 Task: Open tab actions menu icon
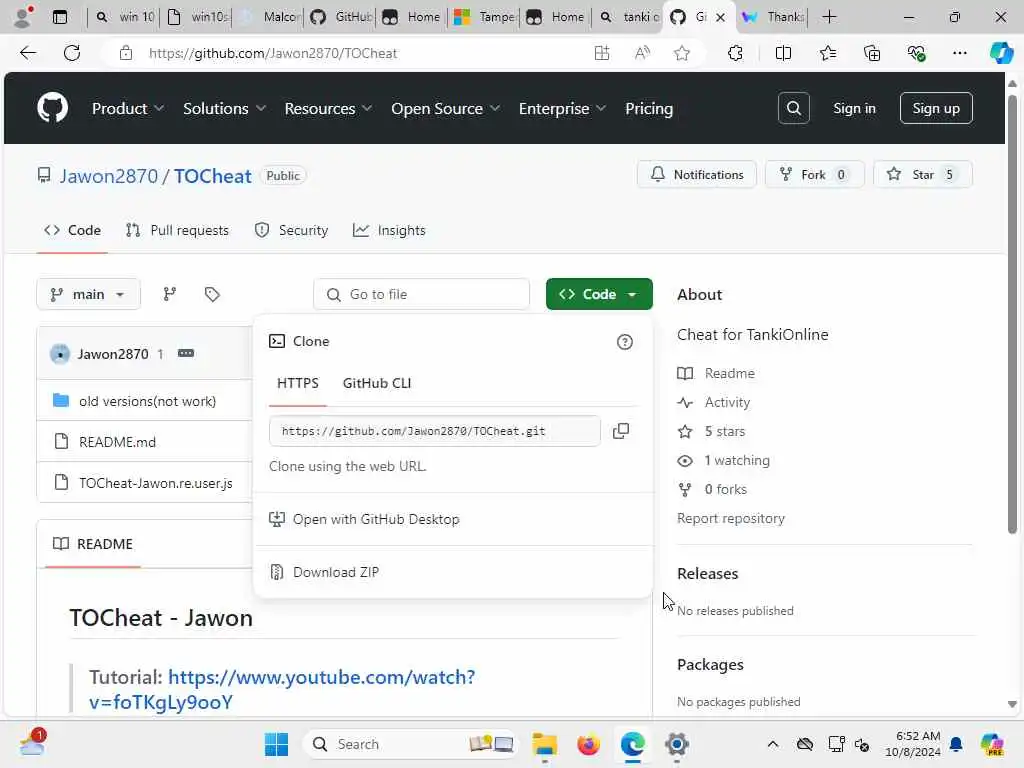pyautogui.click(x=60, y=17)
